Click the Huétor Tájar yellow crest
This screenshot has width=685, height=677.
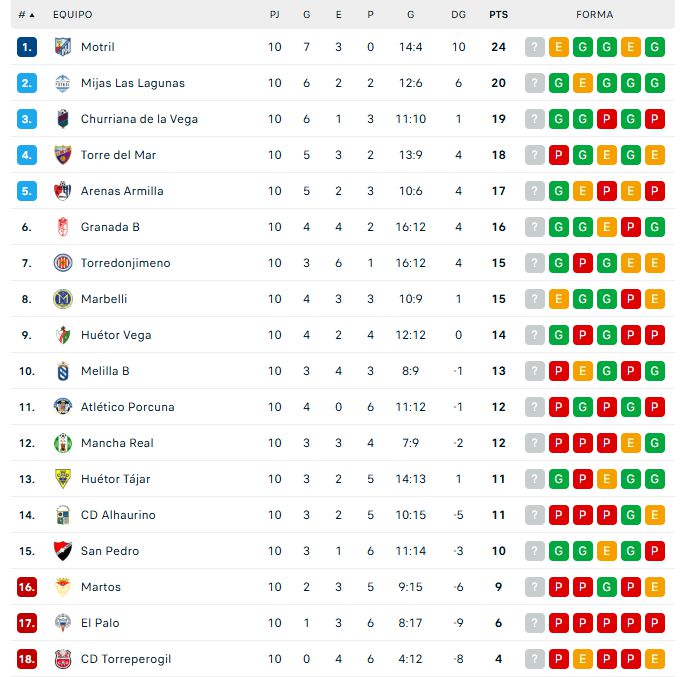pyautogui.click(x=62, y=479)
